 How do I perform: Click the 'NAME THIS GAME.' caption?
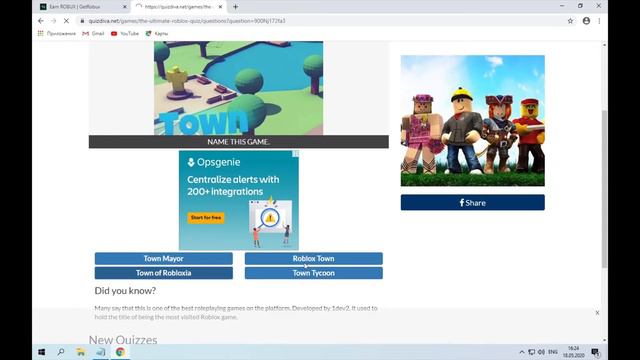point(238,142)
